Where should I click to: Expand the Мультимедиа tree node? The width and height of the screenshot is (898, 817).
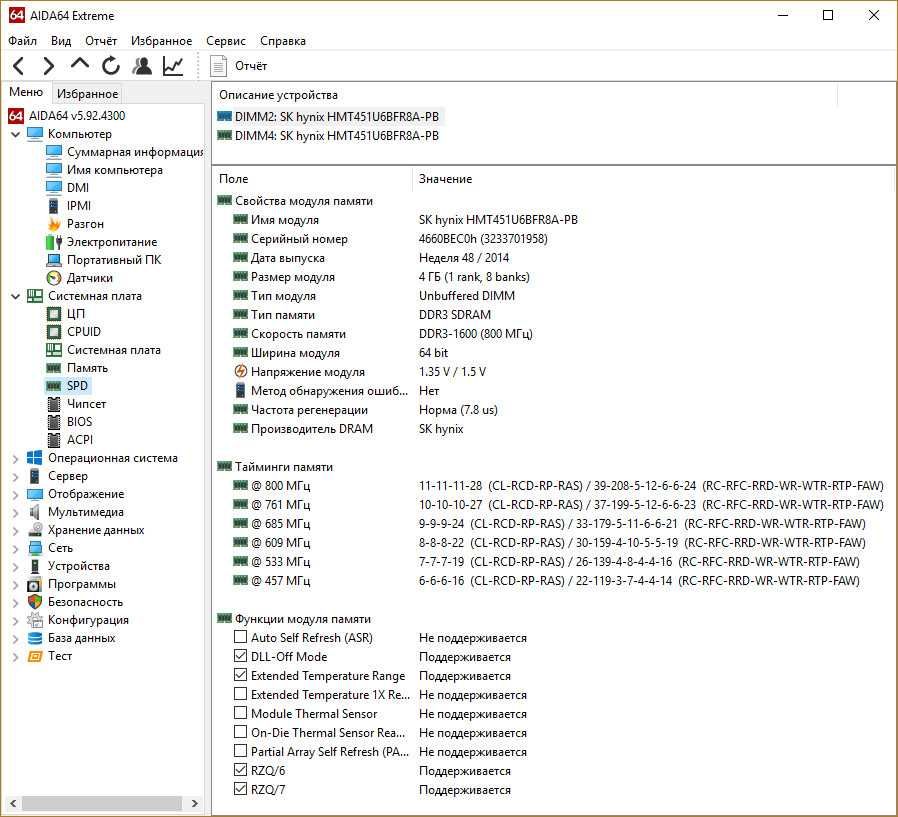15,512
